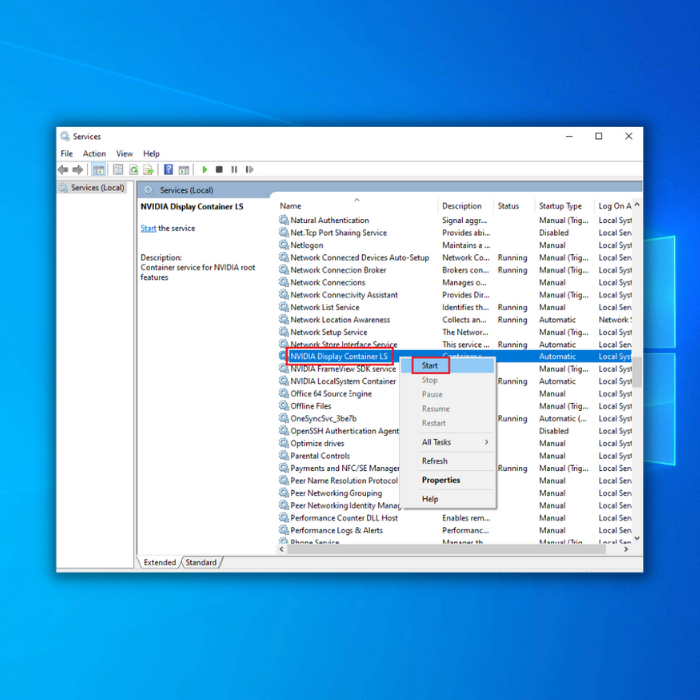Viewport: 700px width, 700px height.
Task: Click the gear icon beside Natural Authentication
Action: [x=283, y=220]
